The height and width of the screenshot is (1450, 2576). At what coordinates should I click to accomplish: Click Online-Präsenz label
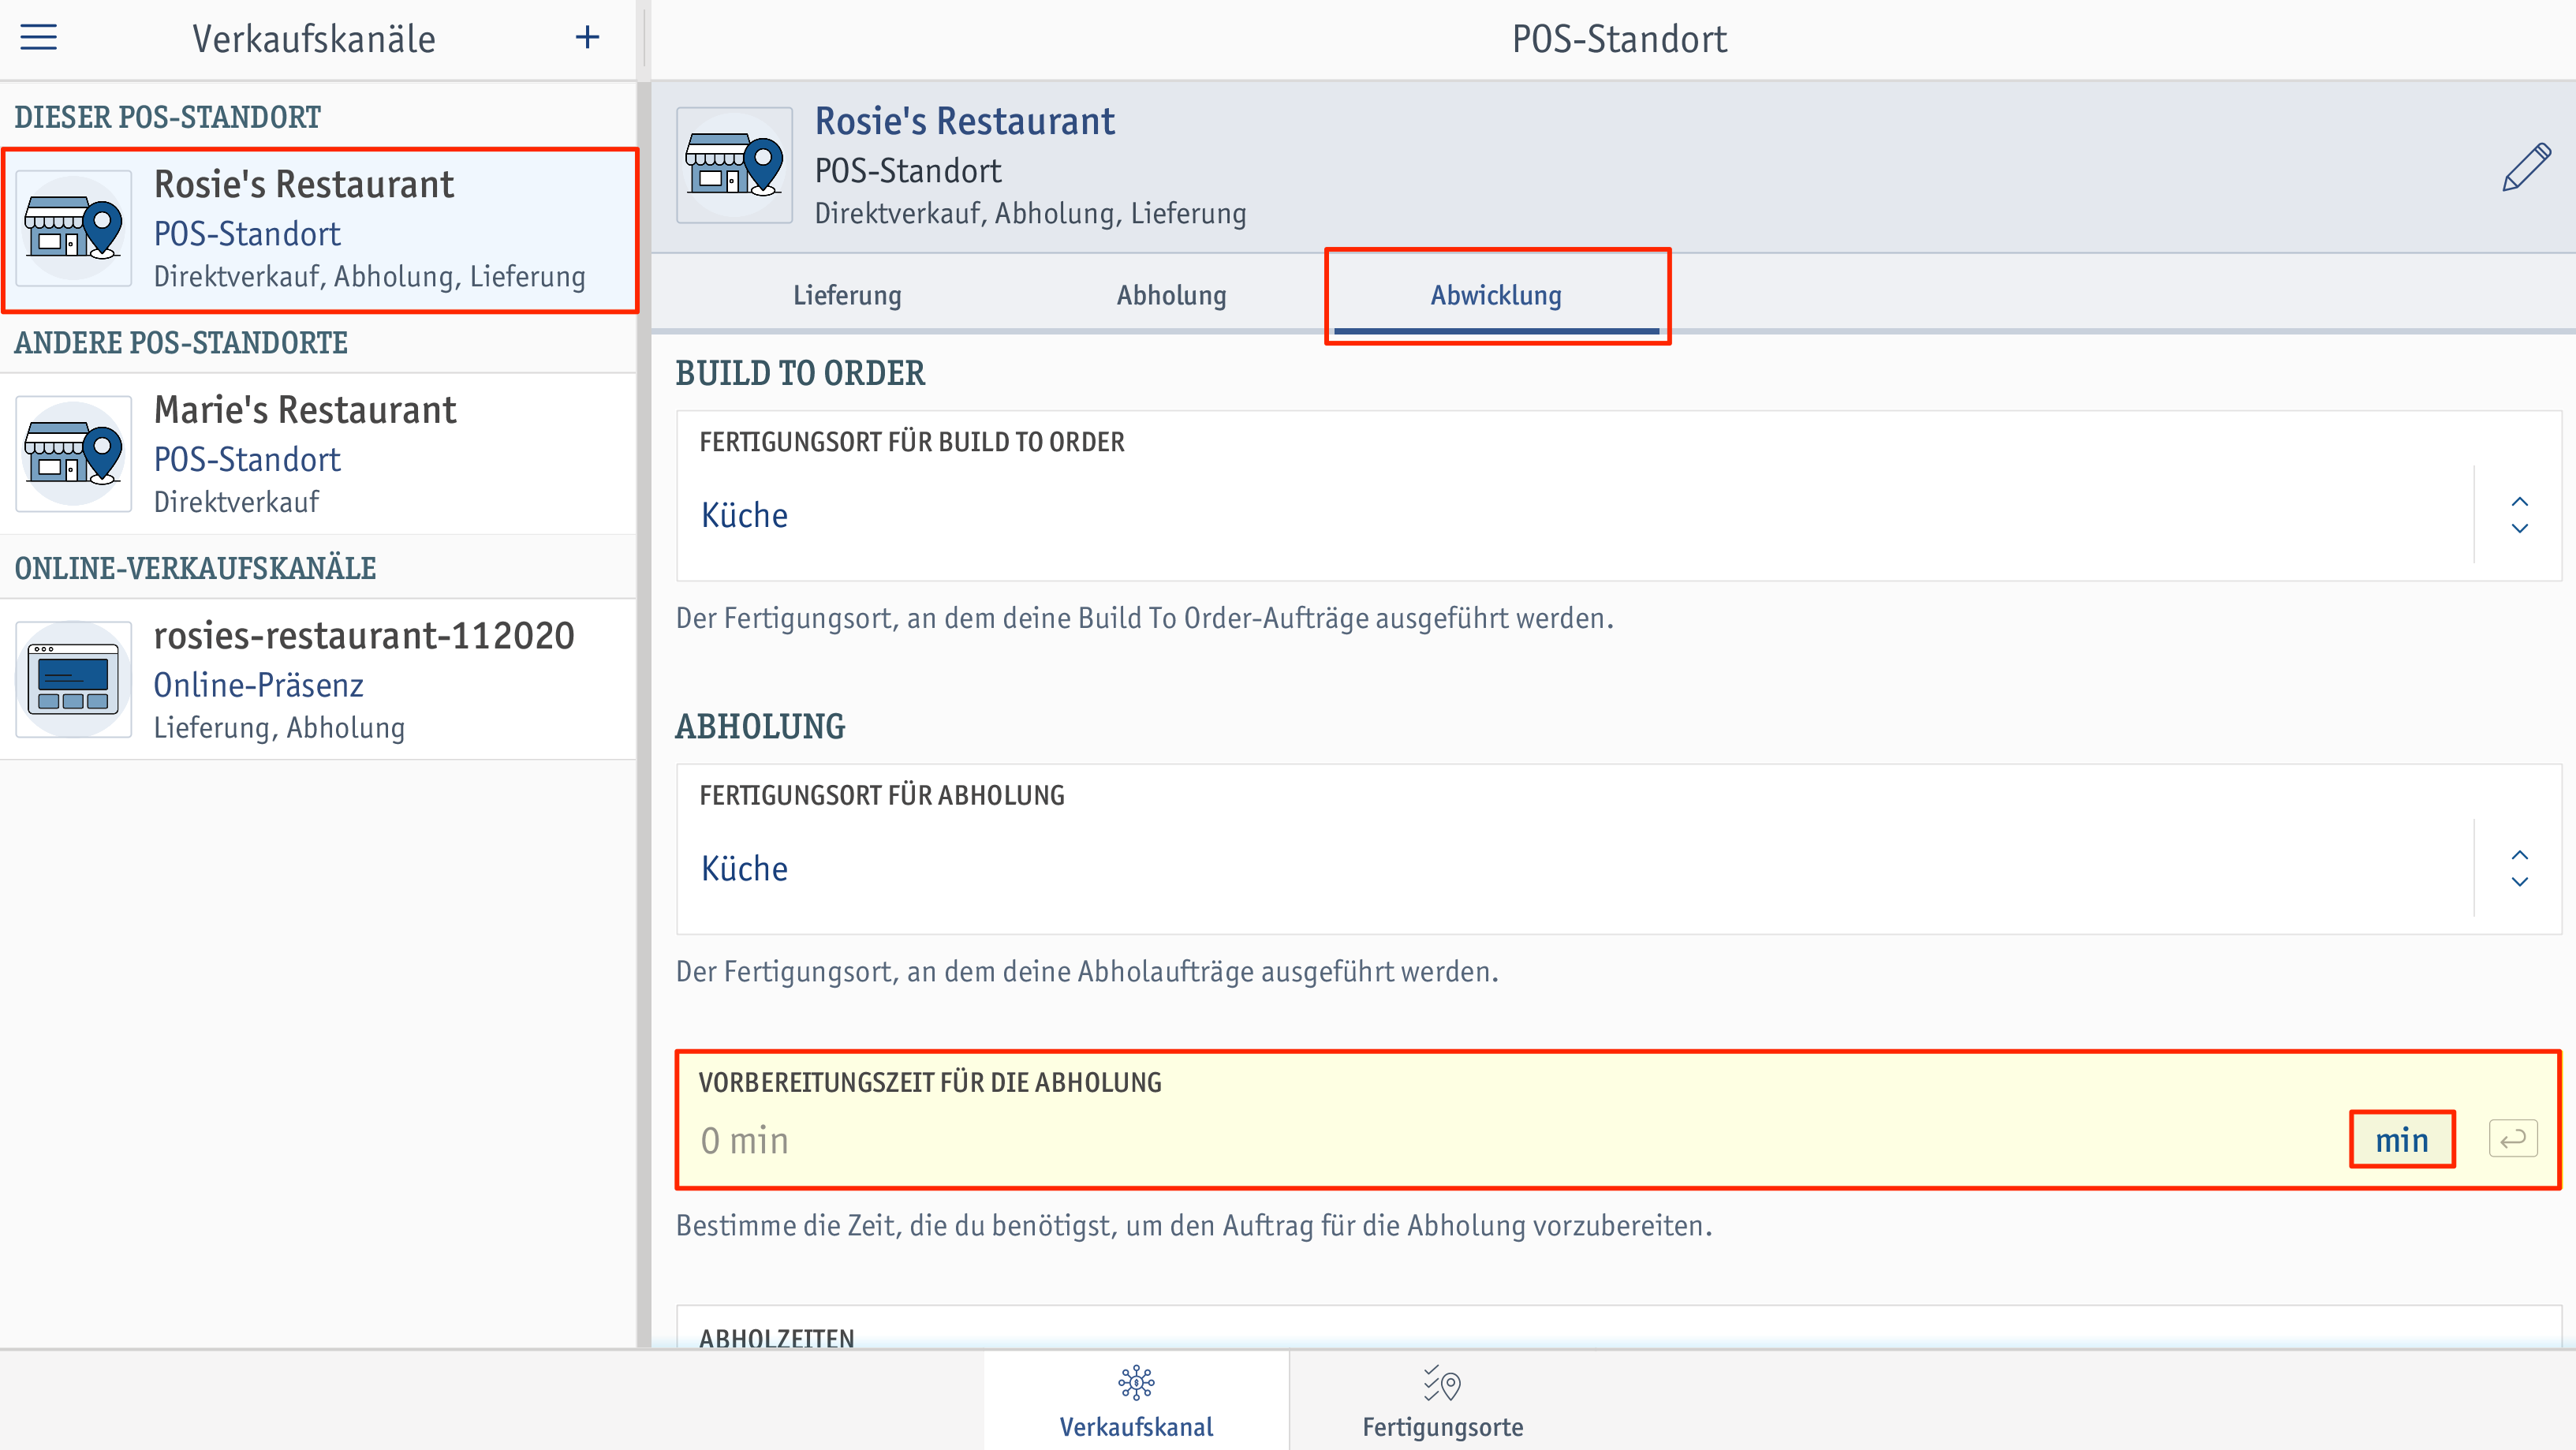tap(258, 685)
